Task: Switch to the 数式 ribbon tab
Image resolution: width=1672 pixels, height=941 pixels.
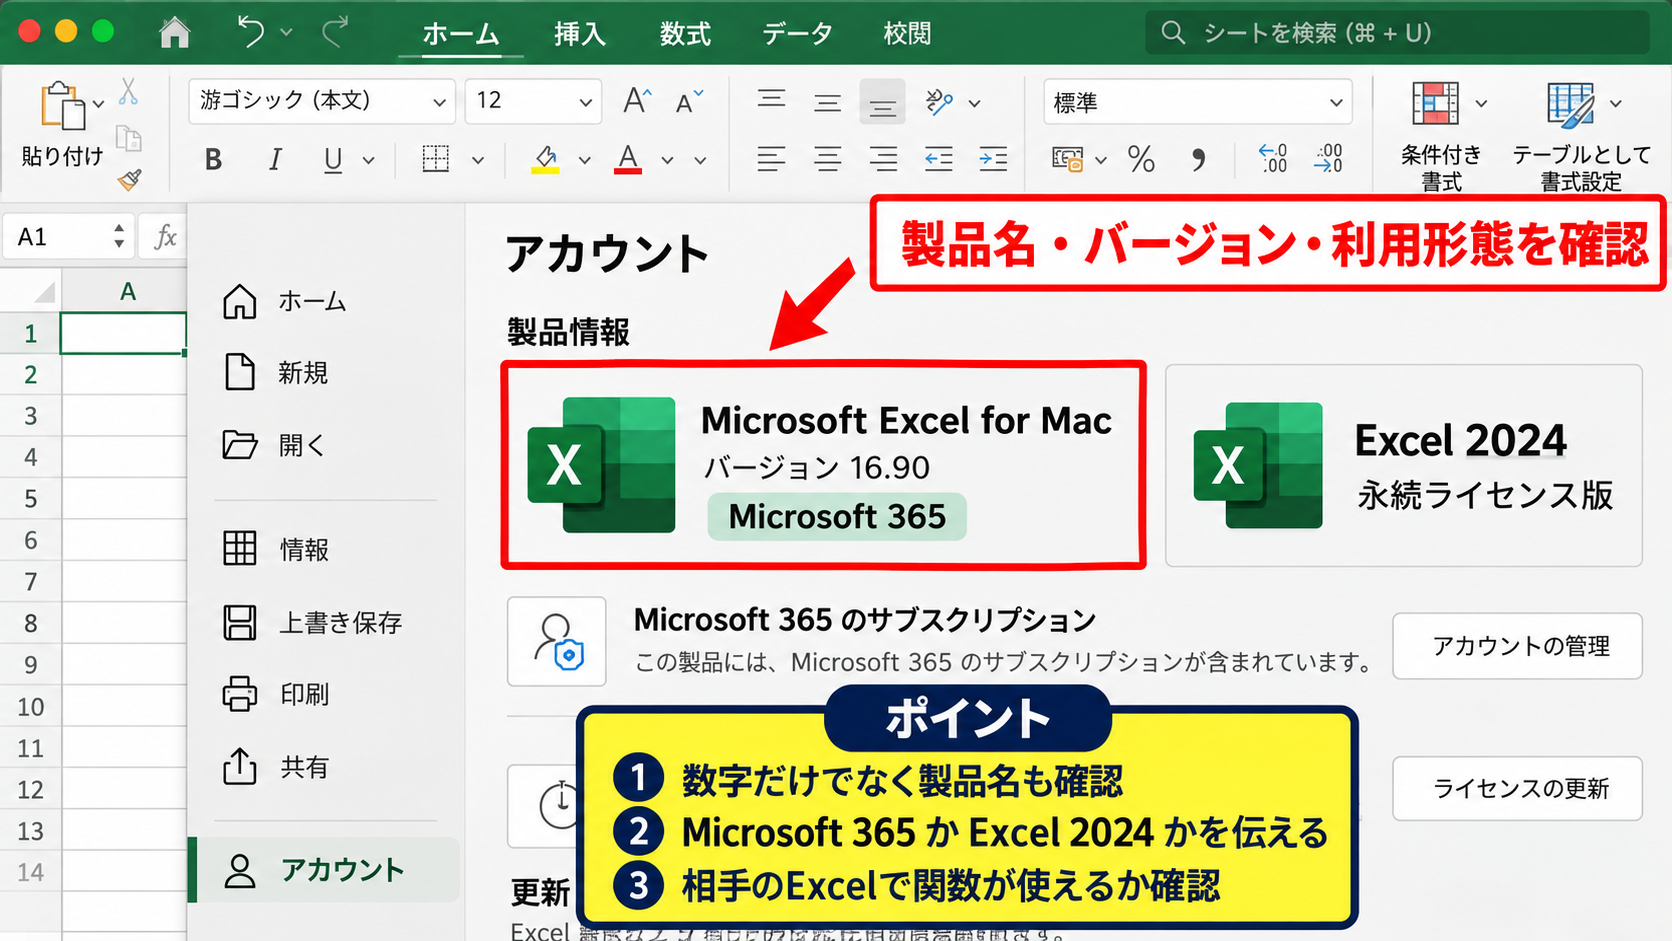Action: (685, 34)
